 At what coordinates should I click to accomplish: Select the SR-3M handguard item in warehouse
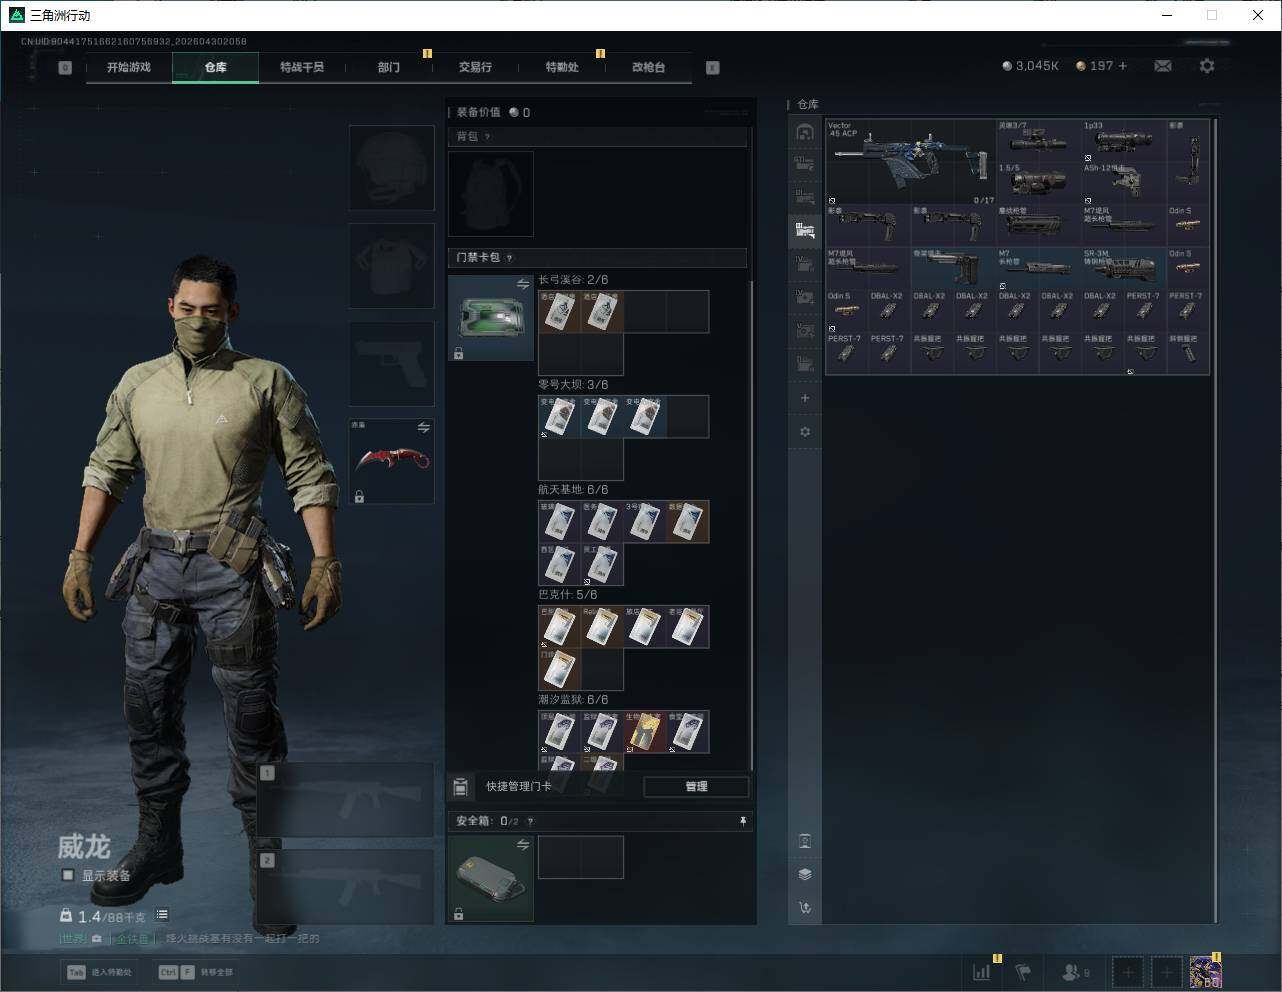(x=1123, y=268)
